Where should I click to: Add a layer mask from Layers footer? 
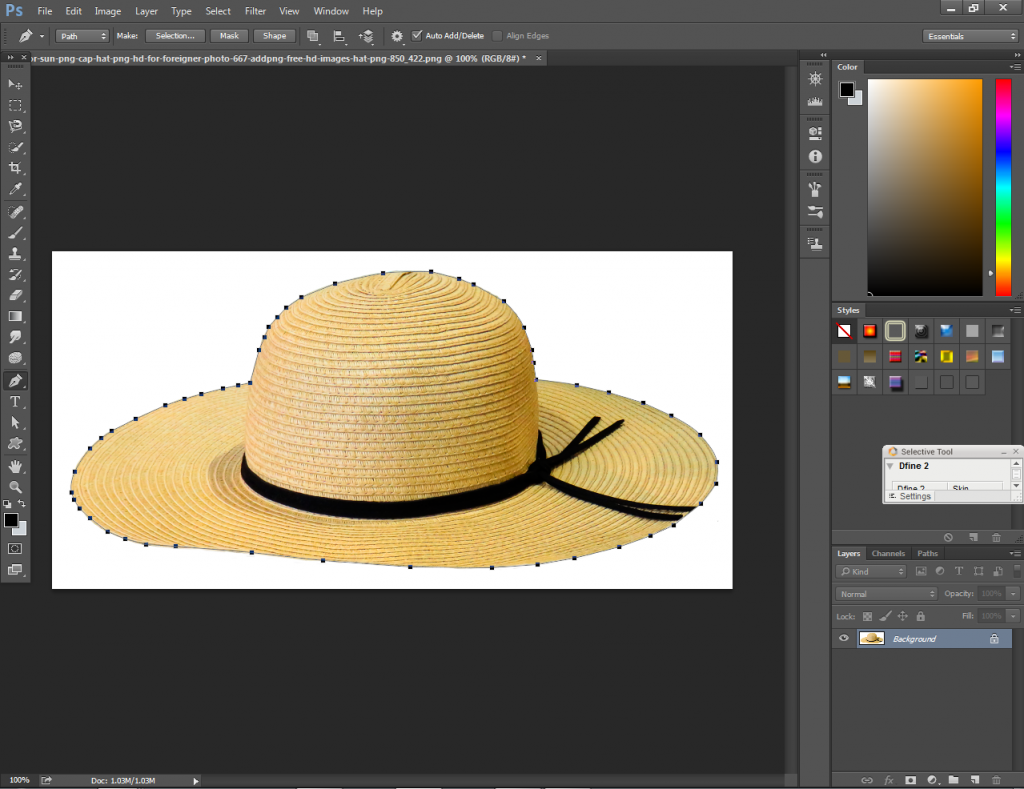point(910,780)
